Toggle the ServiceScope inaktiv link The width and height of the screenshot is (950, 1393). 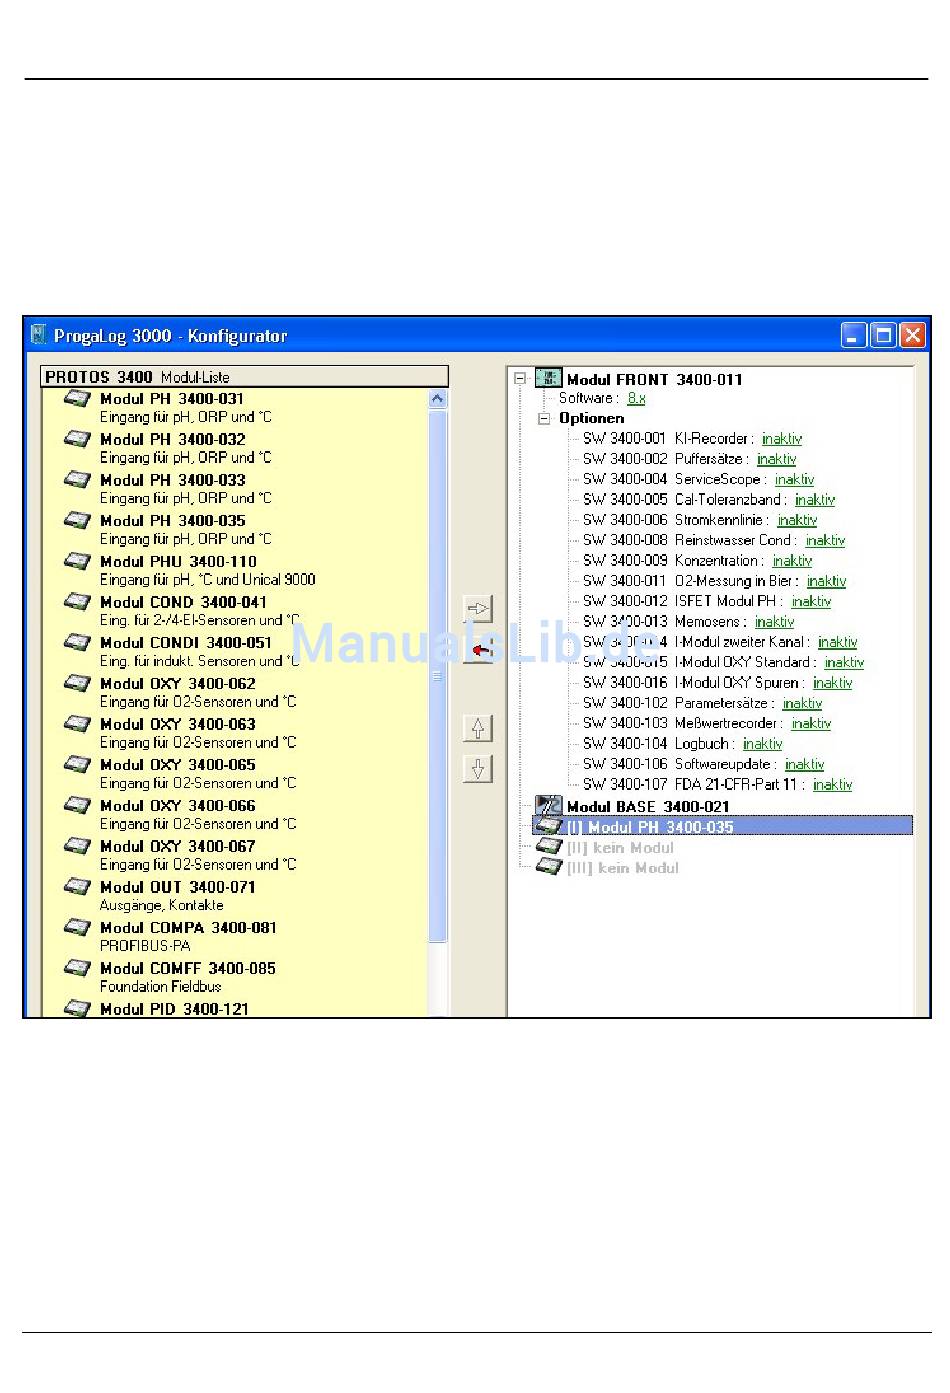[x=795, y=479]
